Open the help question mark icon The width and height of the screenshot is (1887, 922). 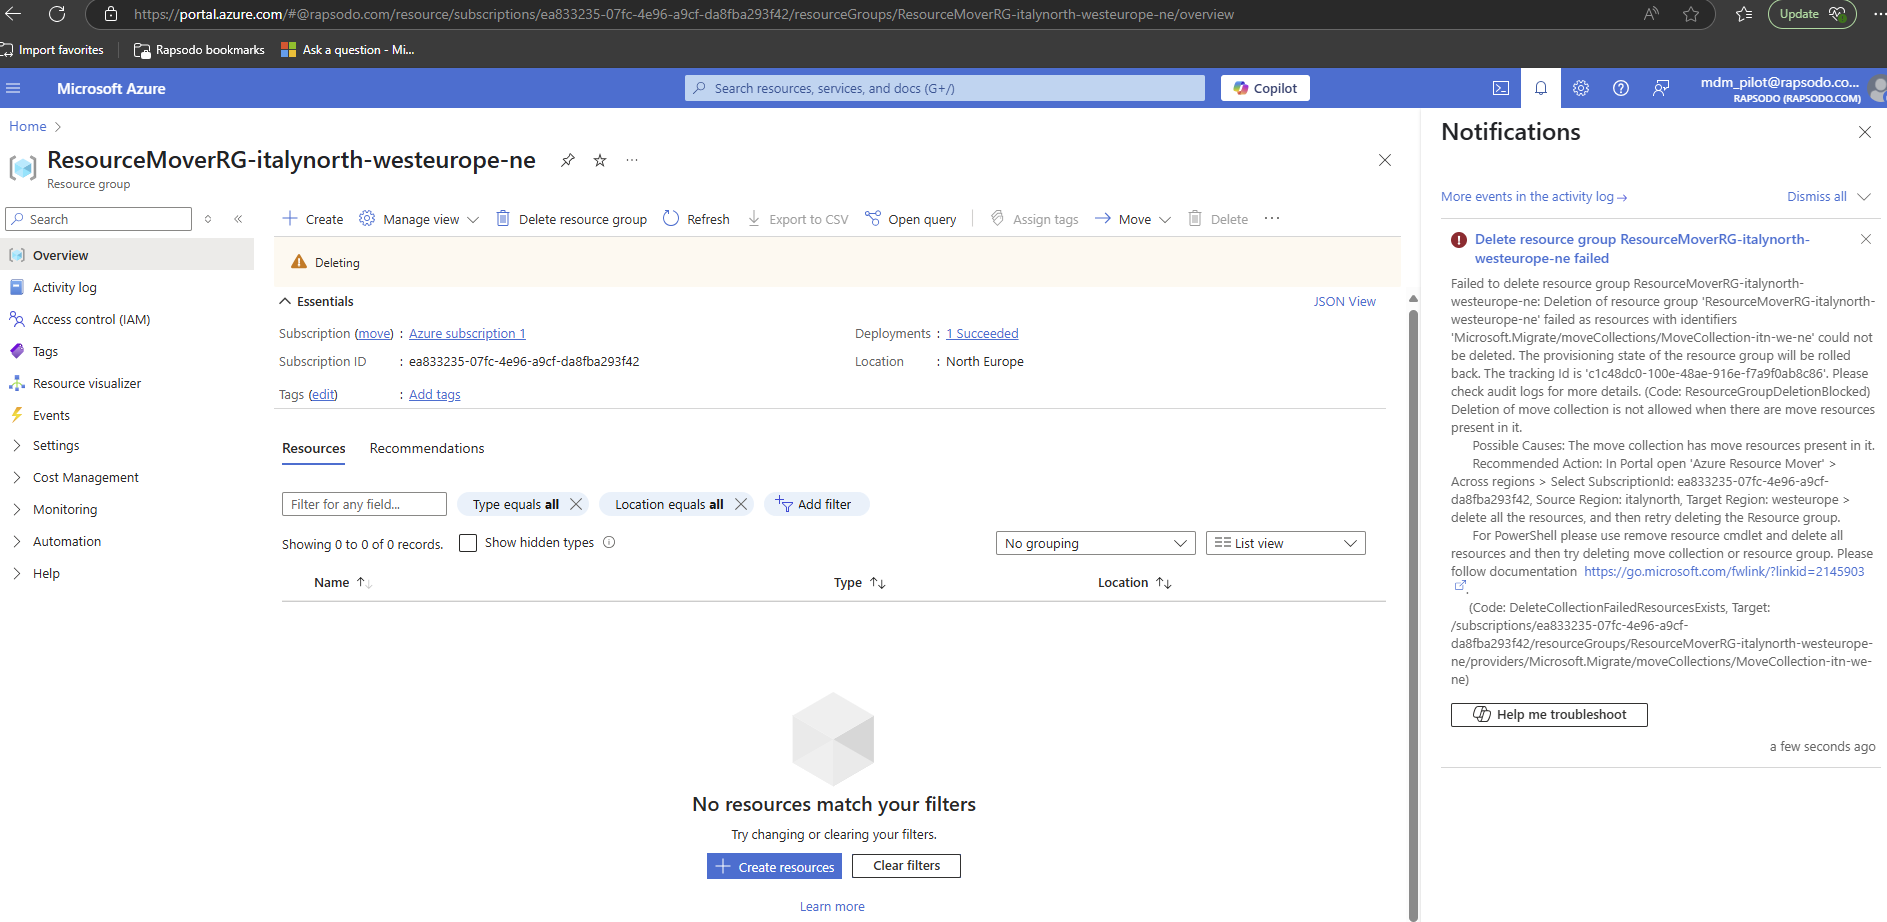point(1621,88)
